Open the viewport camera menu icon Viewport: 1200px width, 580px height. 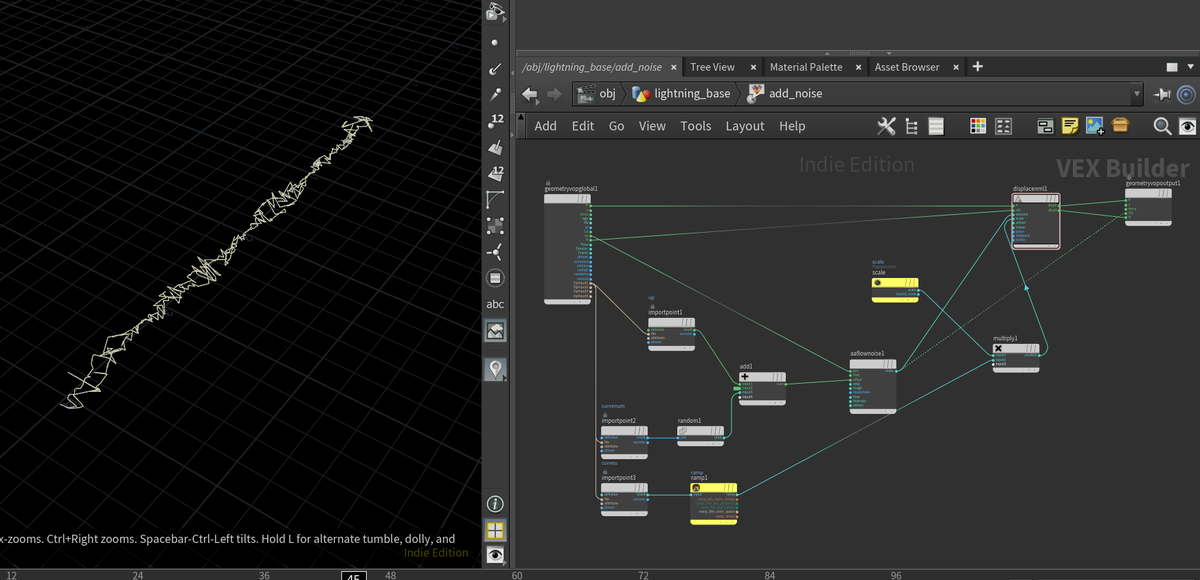496,12
